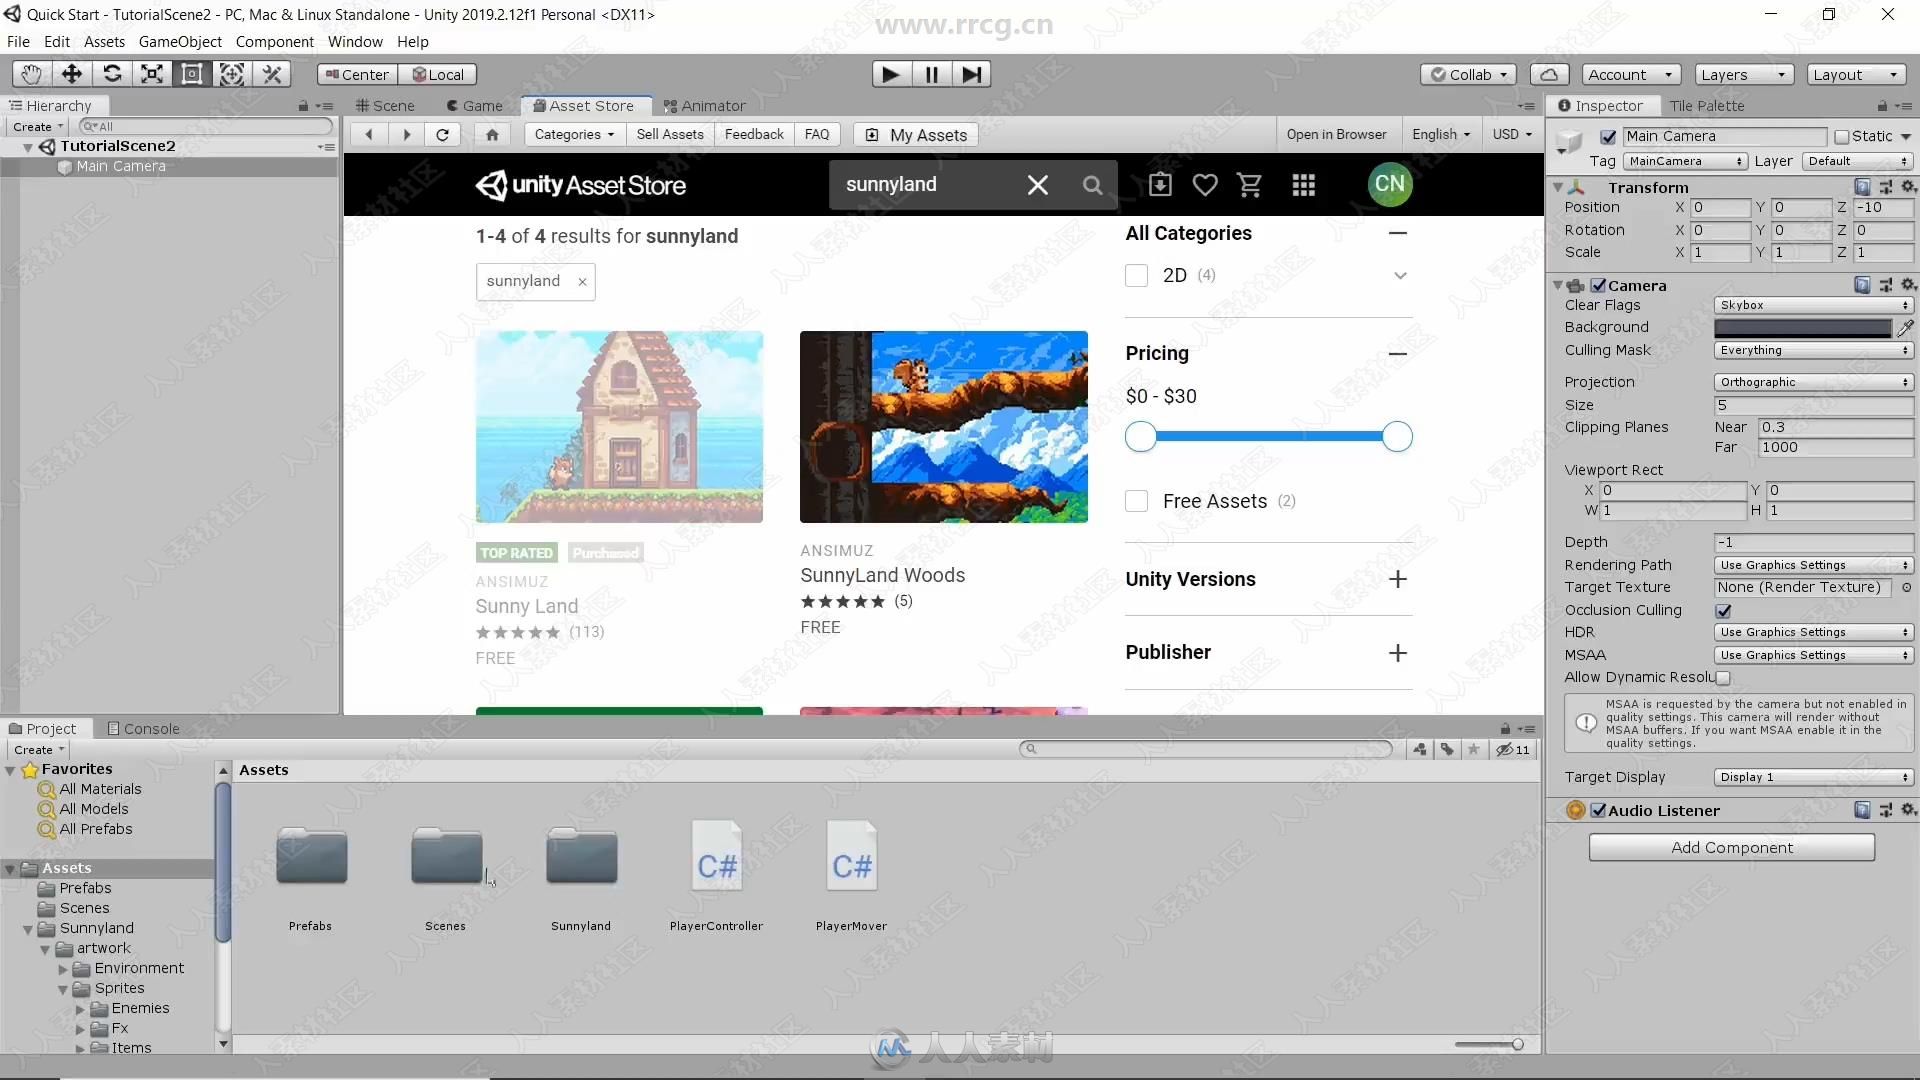1920x1080 pixels.
Task: Go forward in Asset Store
Action: pyautogui.click(x=406, y=134)
